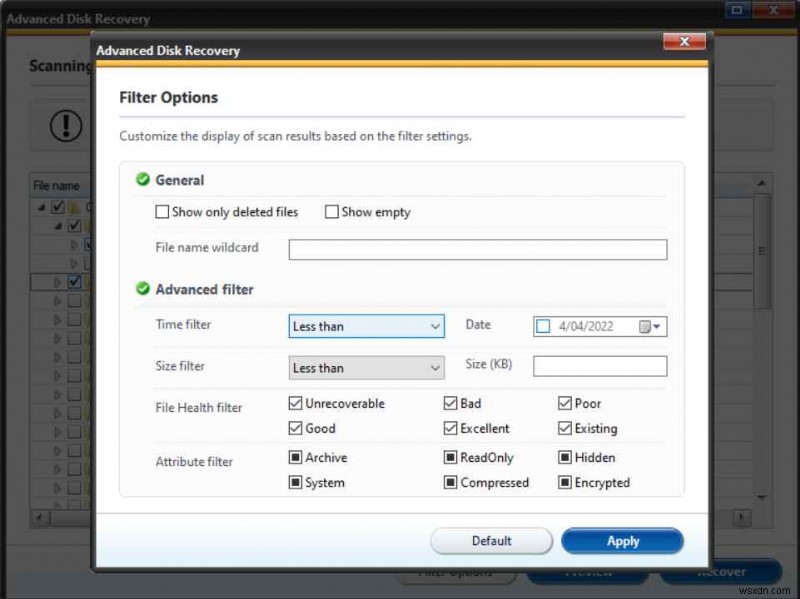Click the file icon next to the checked tree item
Viewport: 800px width, 599px height.
[x=87, y=281]
